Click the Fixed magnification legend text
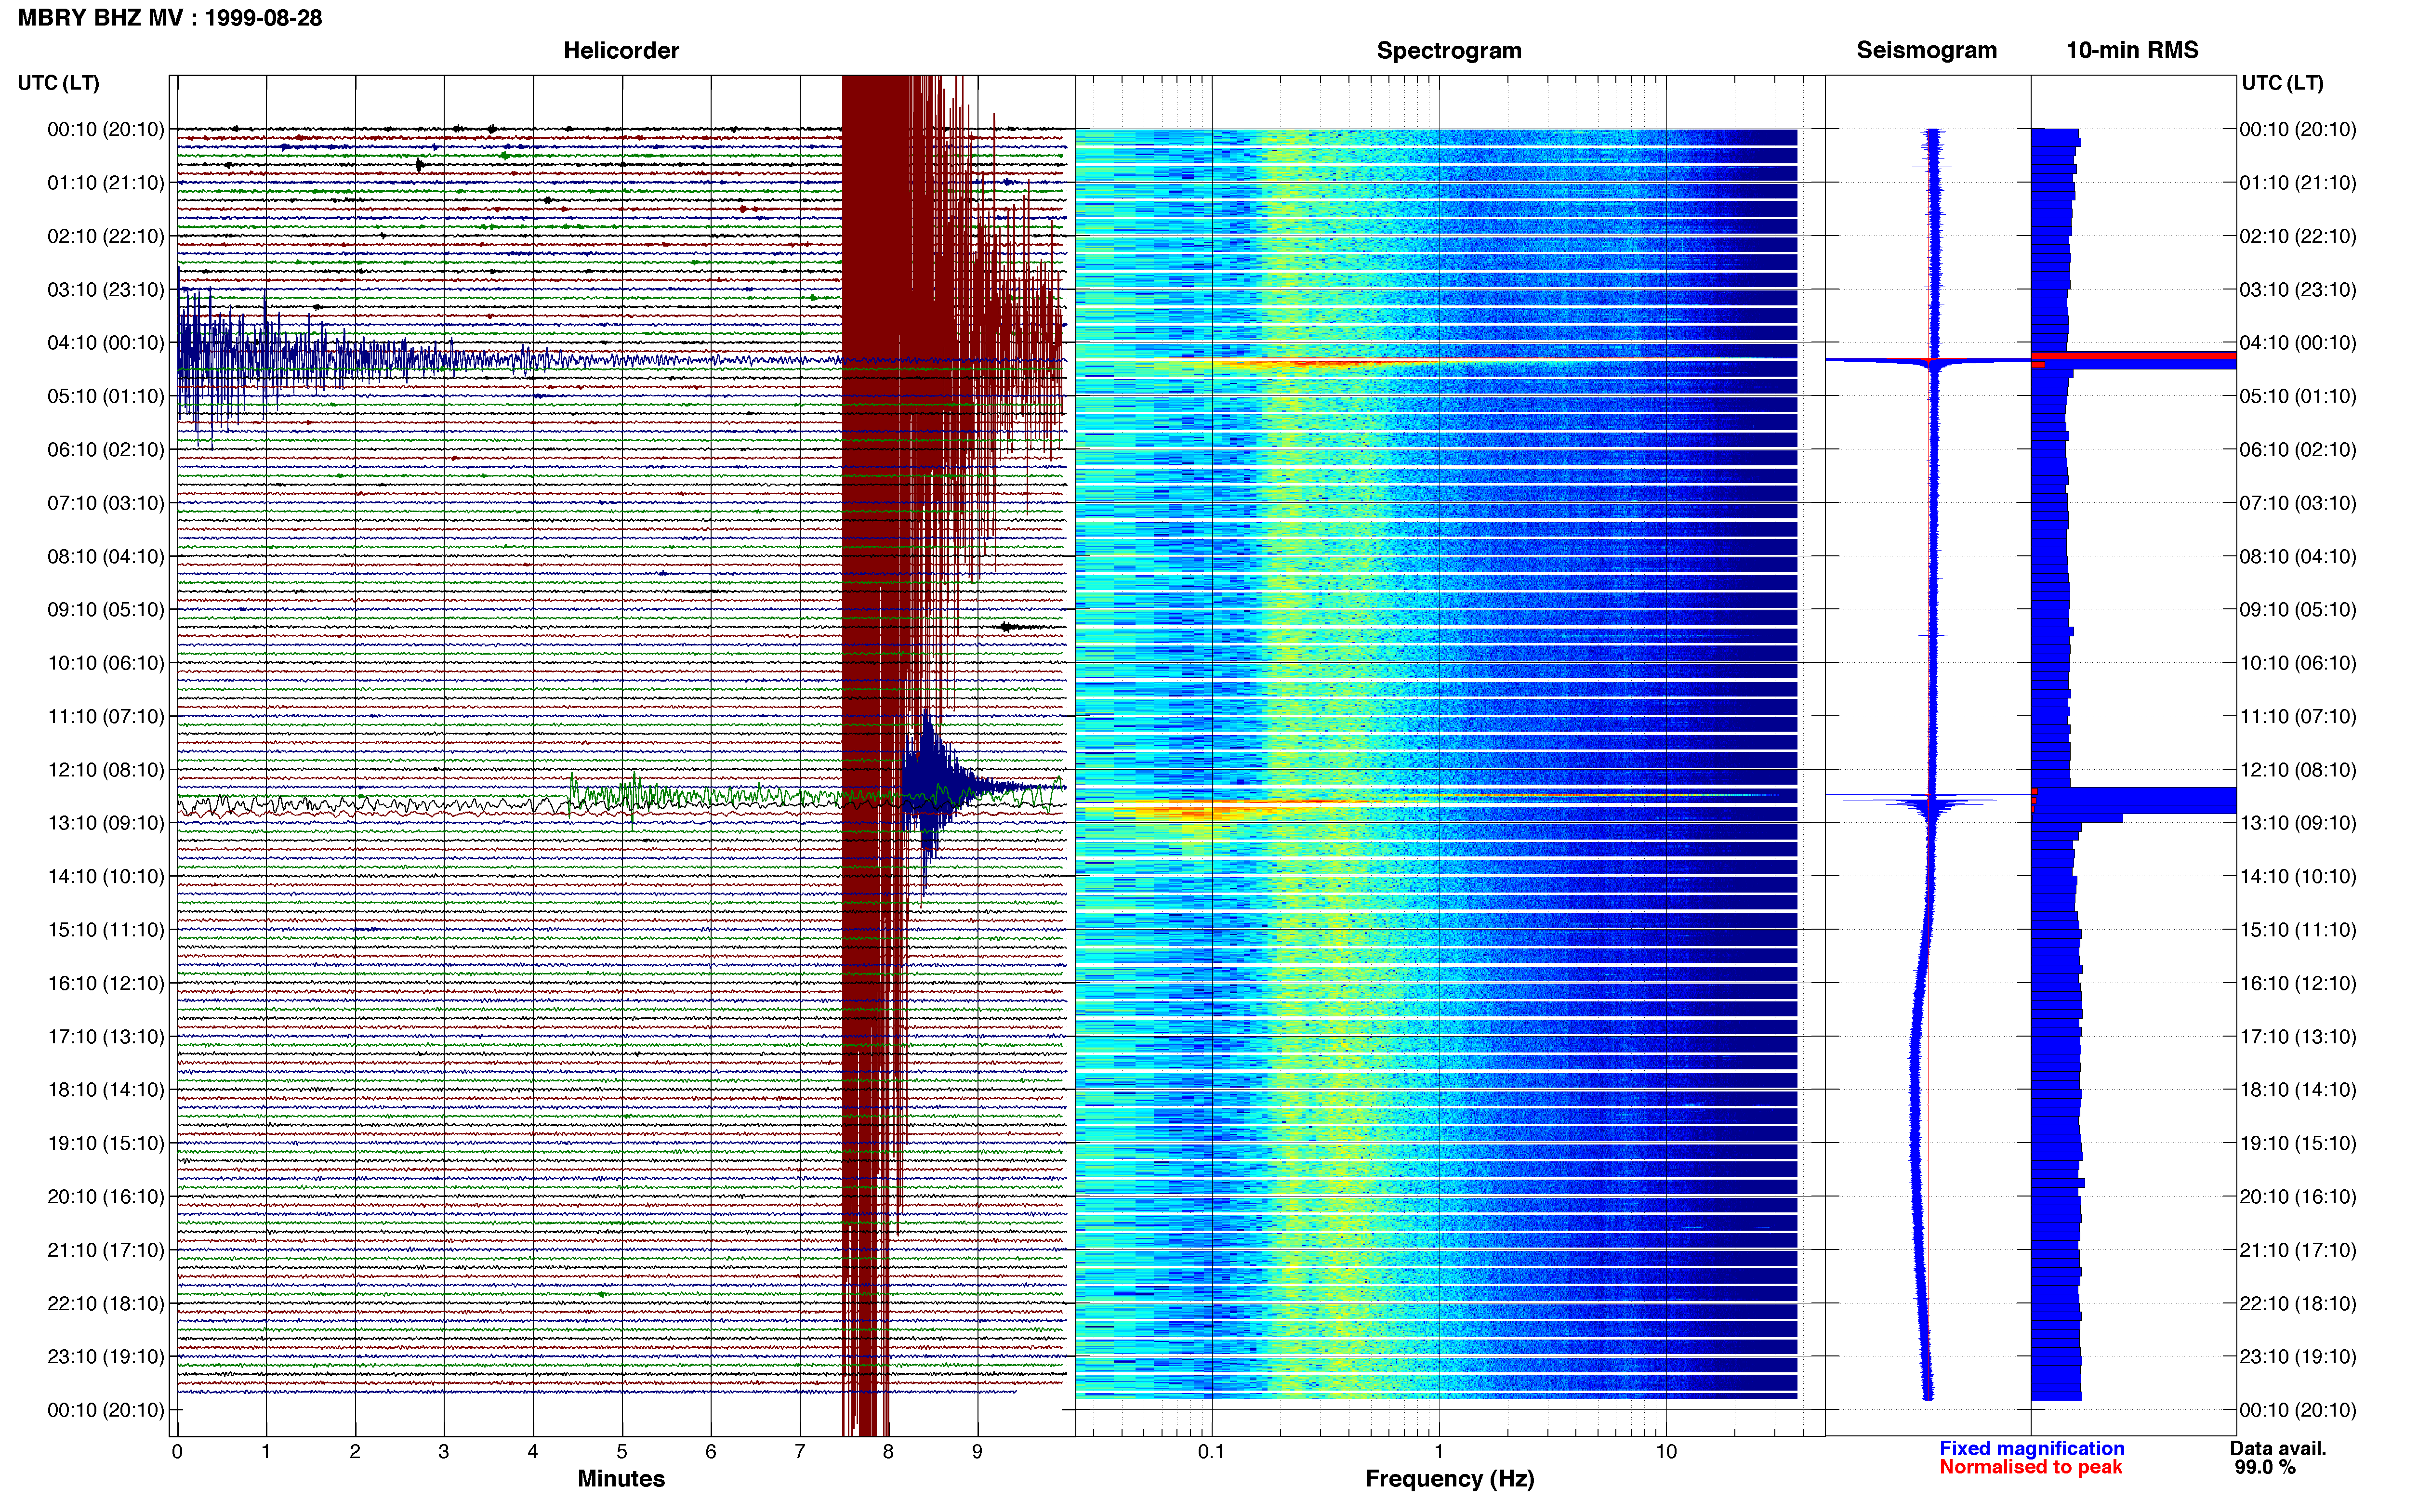Viewport: 2418px width, 1512px height. 2031,1448
